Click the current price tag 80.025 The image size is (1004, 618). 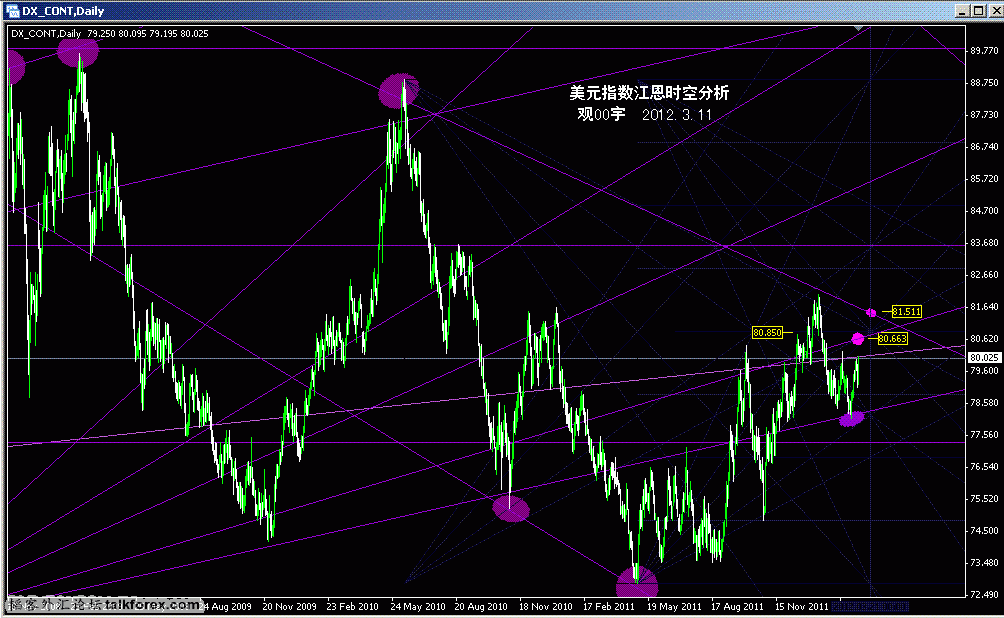984,357
